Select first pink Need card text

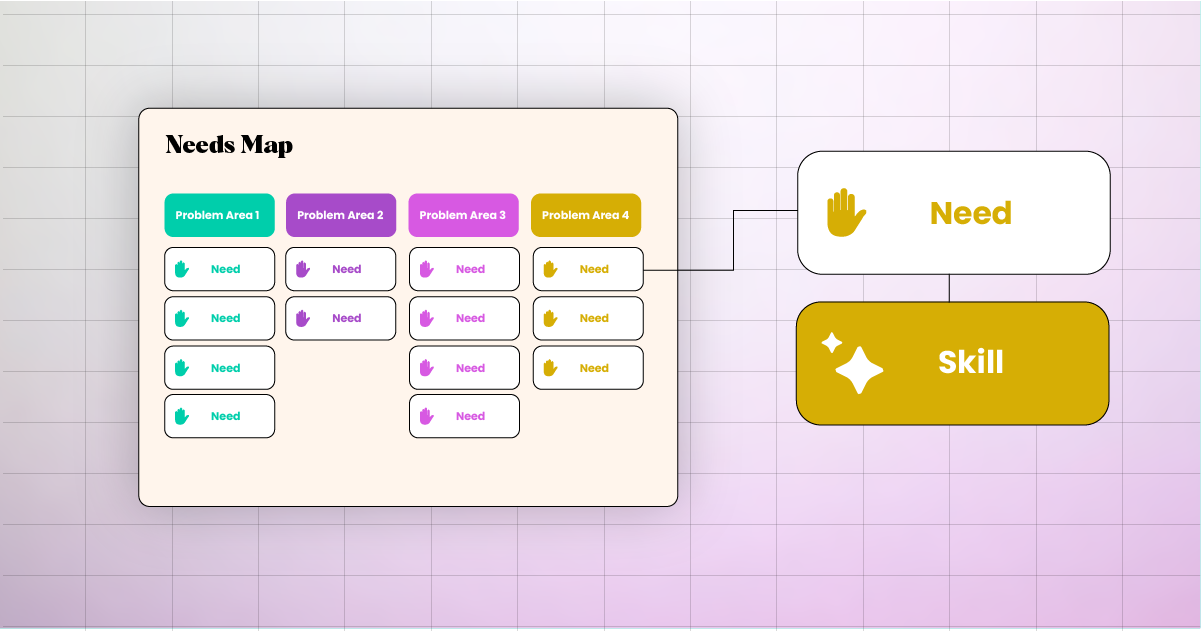click(470, 269)
